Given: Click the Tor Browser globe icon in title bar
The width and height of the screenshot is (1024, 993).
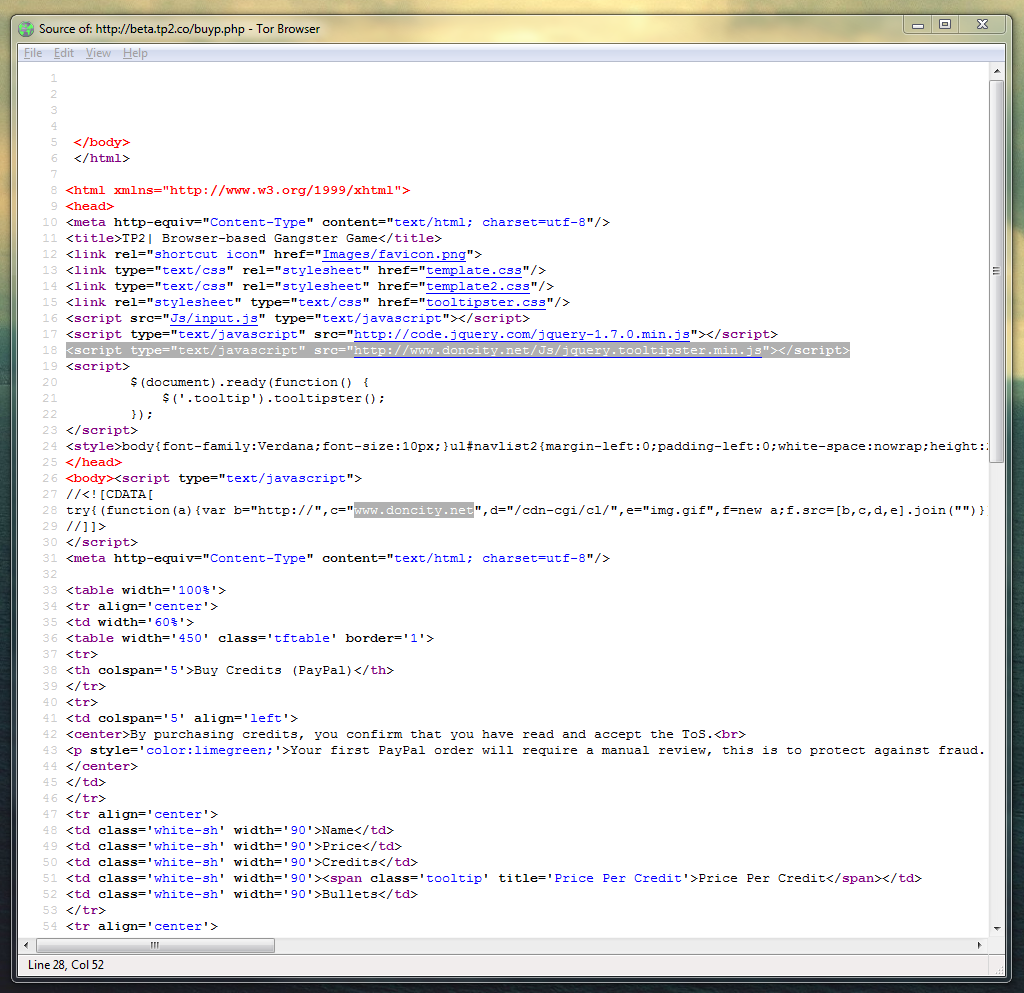Looking at the screenshot, I should click(x=26, y=29).
